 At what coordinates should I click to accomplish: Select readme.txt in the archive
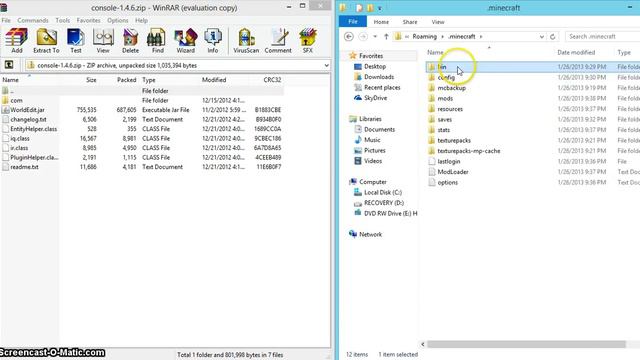click(x=24, y=167)
